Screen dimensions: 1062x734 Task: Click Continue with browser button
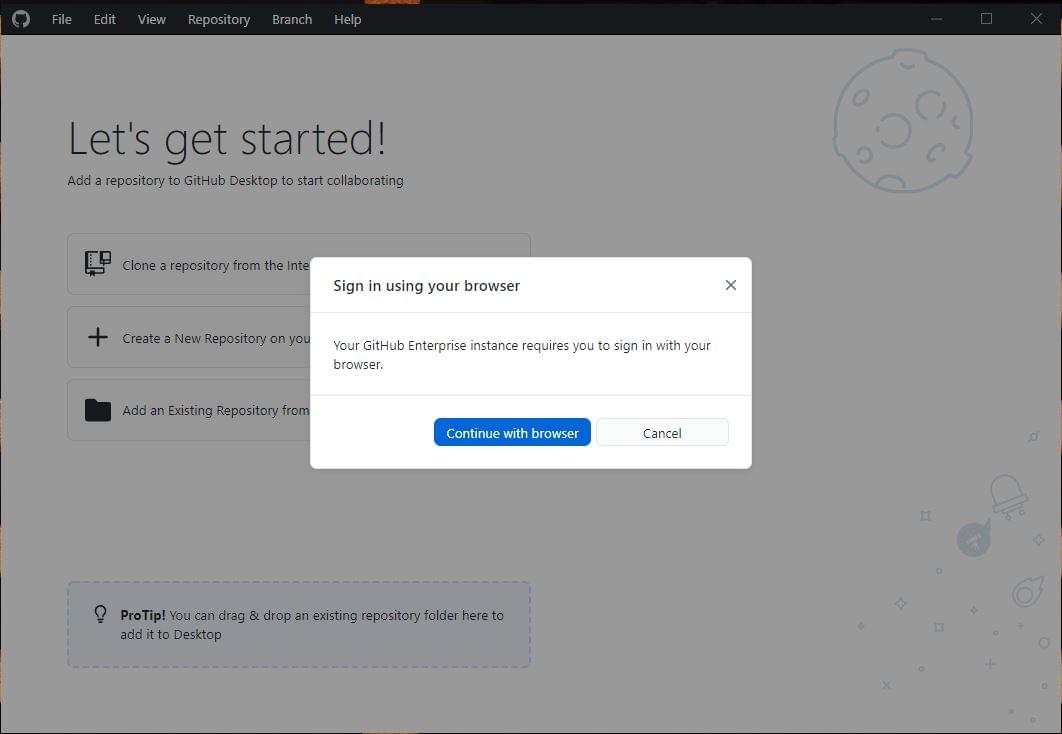(512, 433)
